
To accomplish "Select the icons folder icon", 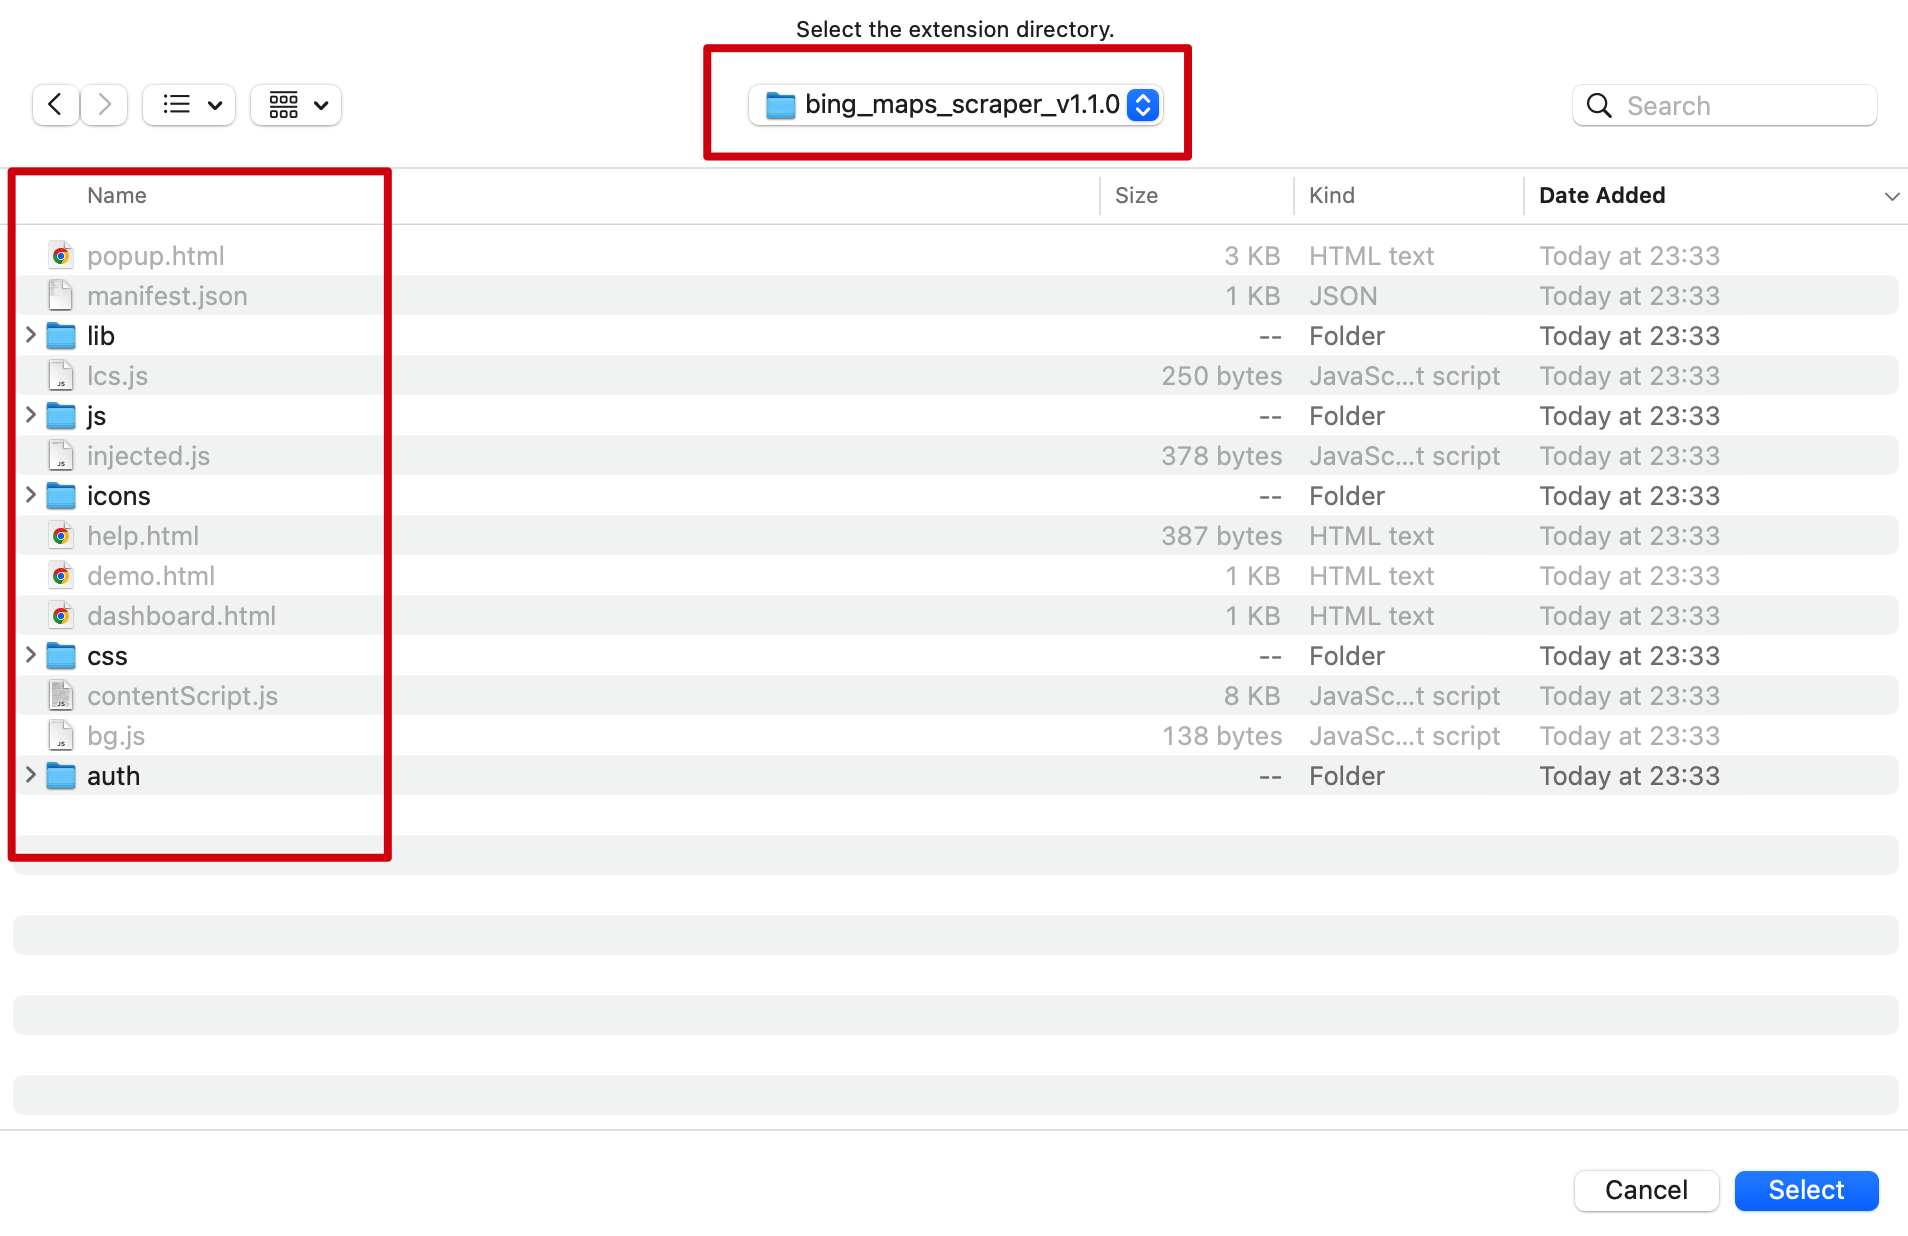I will coord(61,496).
